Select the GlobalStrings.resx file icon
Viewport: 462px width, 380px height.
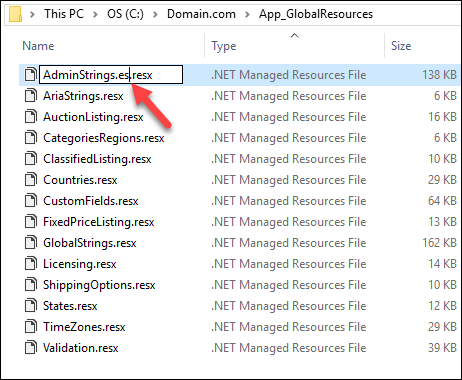31,243
